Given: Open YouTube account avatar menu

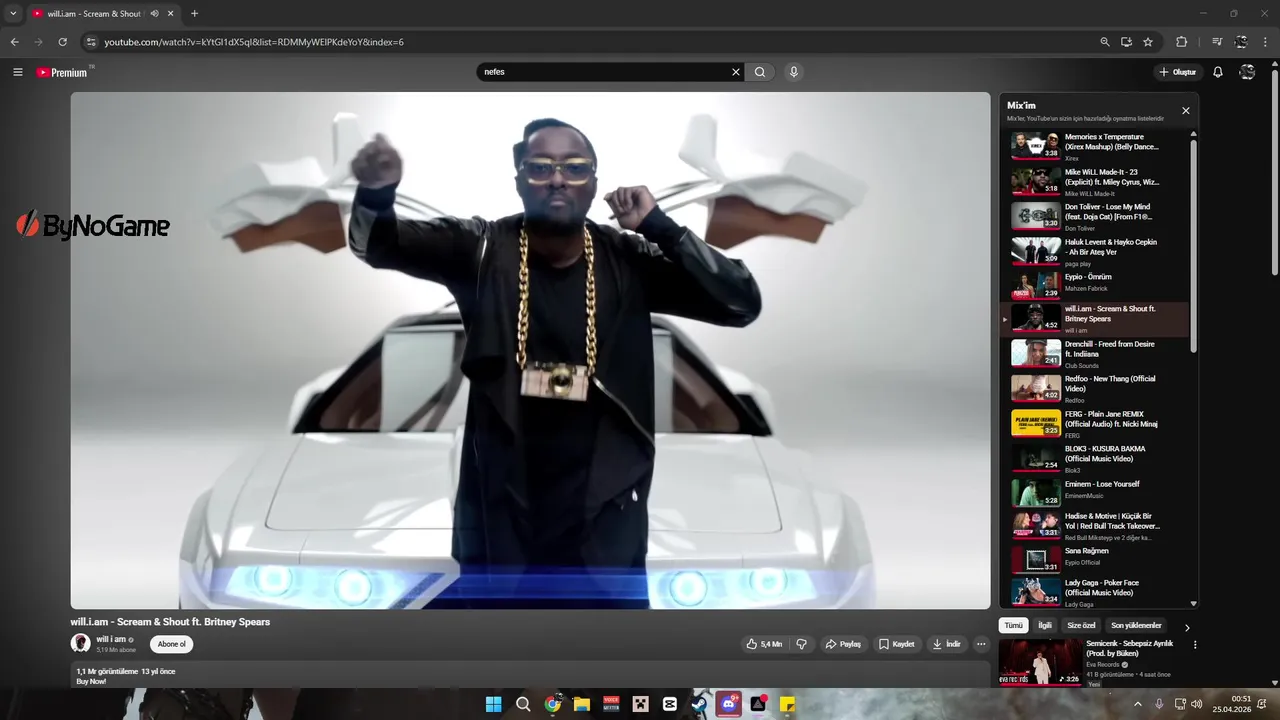Looking at the screenshot, I should pyautogui.click(x=1247, y=72).
